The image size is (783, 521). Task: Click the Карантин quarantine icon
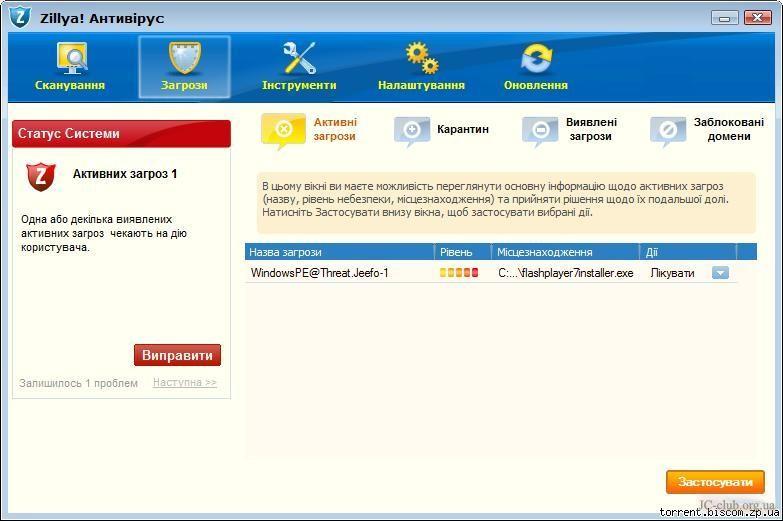click(x=412, y=130)
